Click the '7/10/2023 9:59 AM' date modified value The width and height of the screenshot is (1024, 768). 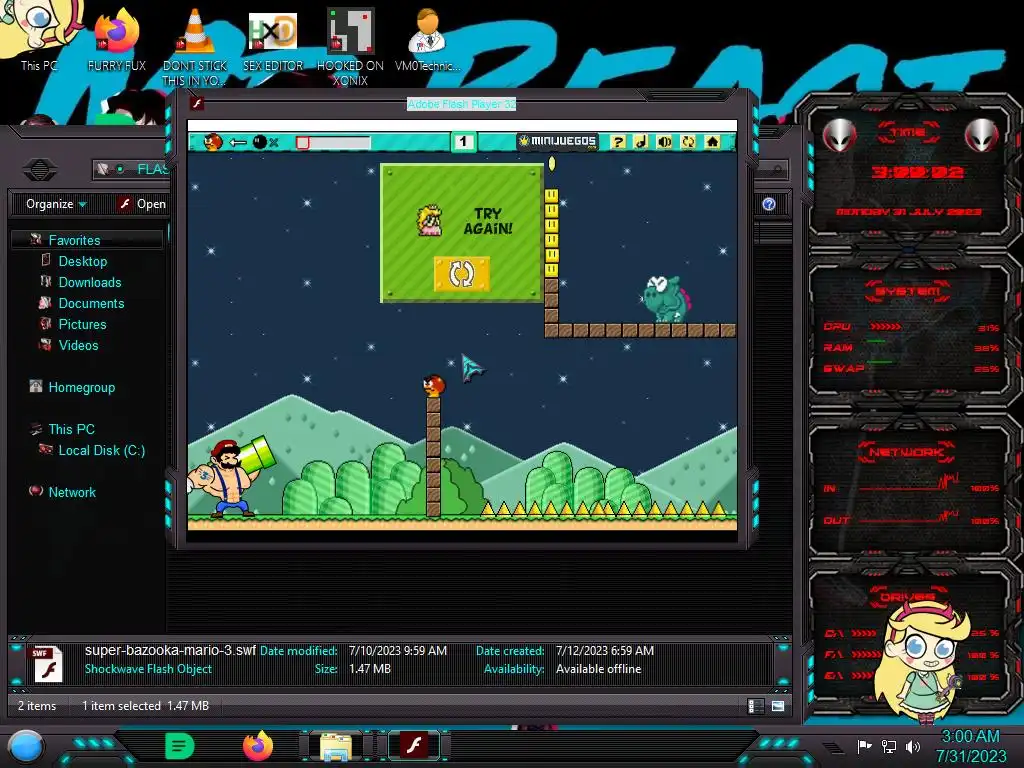(398, 650)
